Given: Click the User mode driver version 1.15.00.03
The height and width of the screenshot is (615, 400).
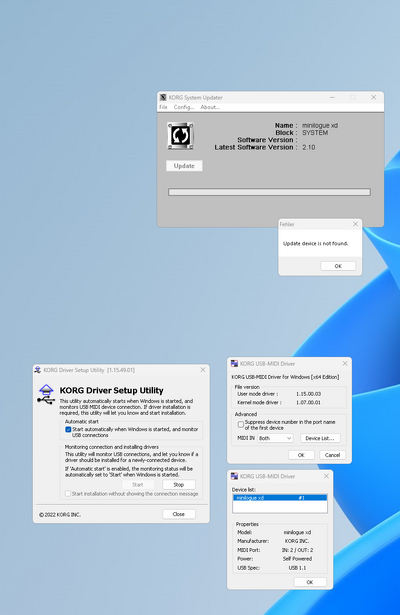Looking at the screenshot, I should (x=308, y=394).
